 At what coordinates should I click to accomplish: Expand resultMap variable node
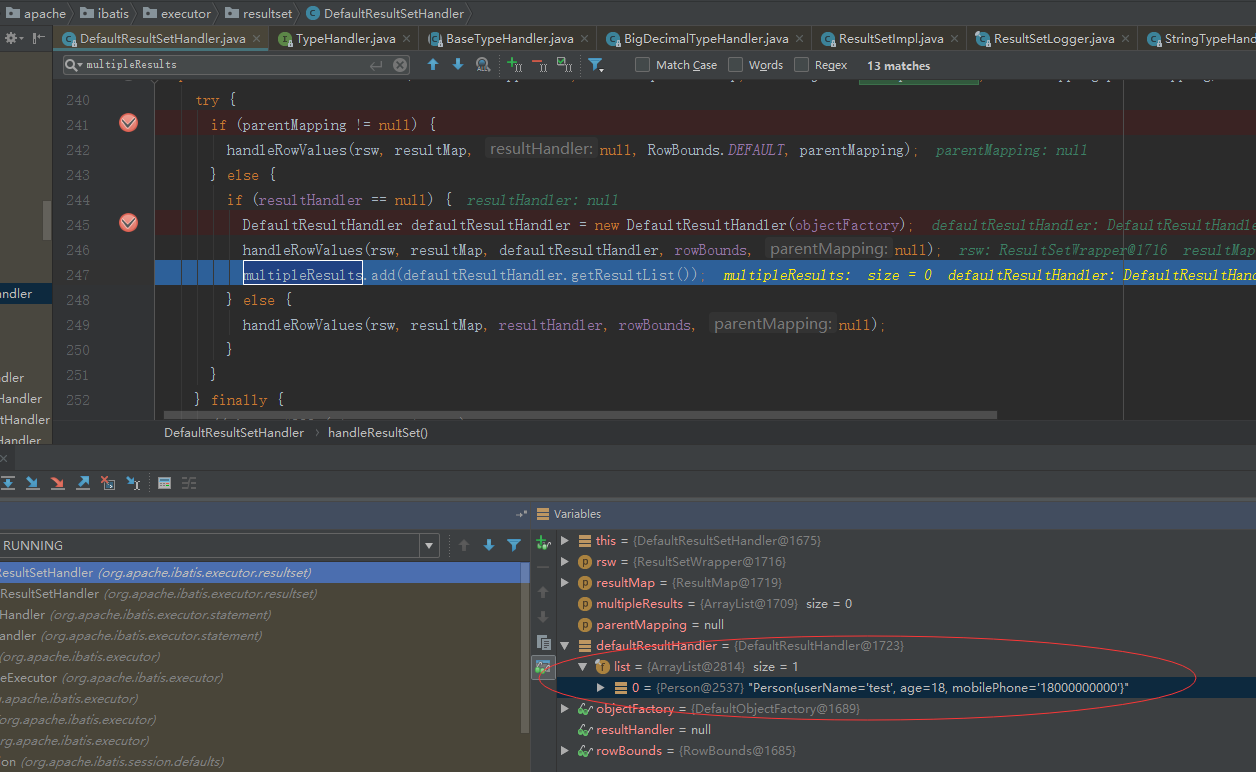(565, 583)
